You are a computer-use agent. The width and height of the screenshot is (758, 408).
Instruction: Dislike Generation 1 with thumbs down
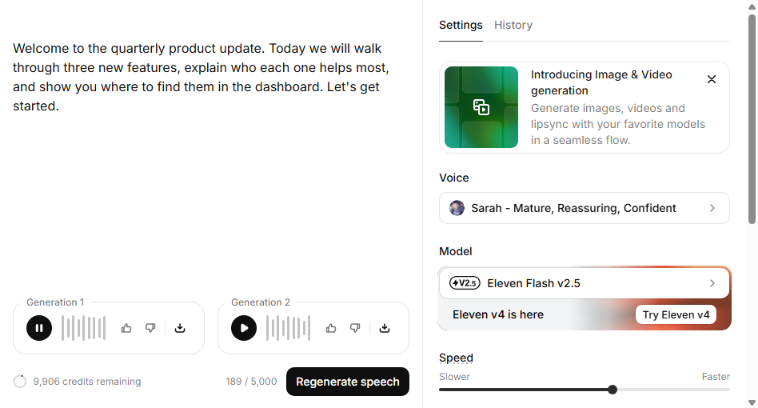pos(150,328)
